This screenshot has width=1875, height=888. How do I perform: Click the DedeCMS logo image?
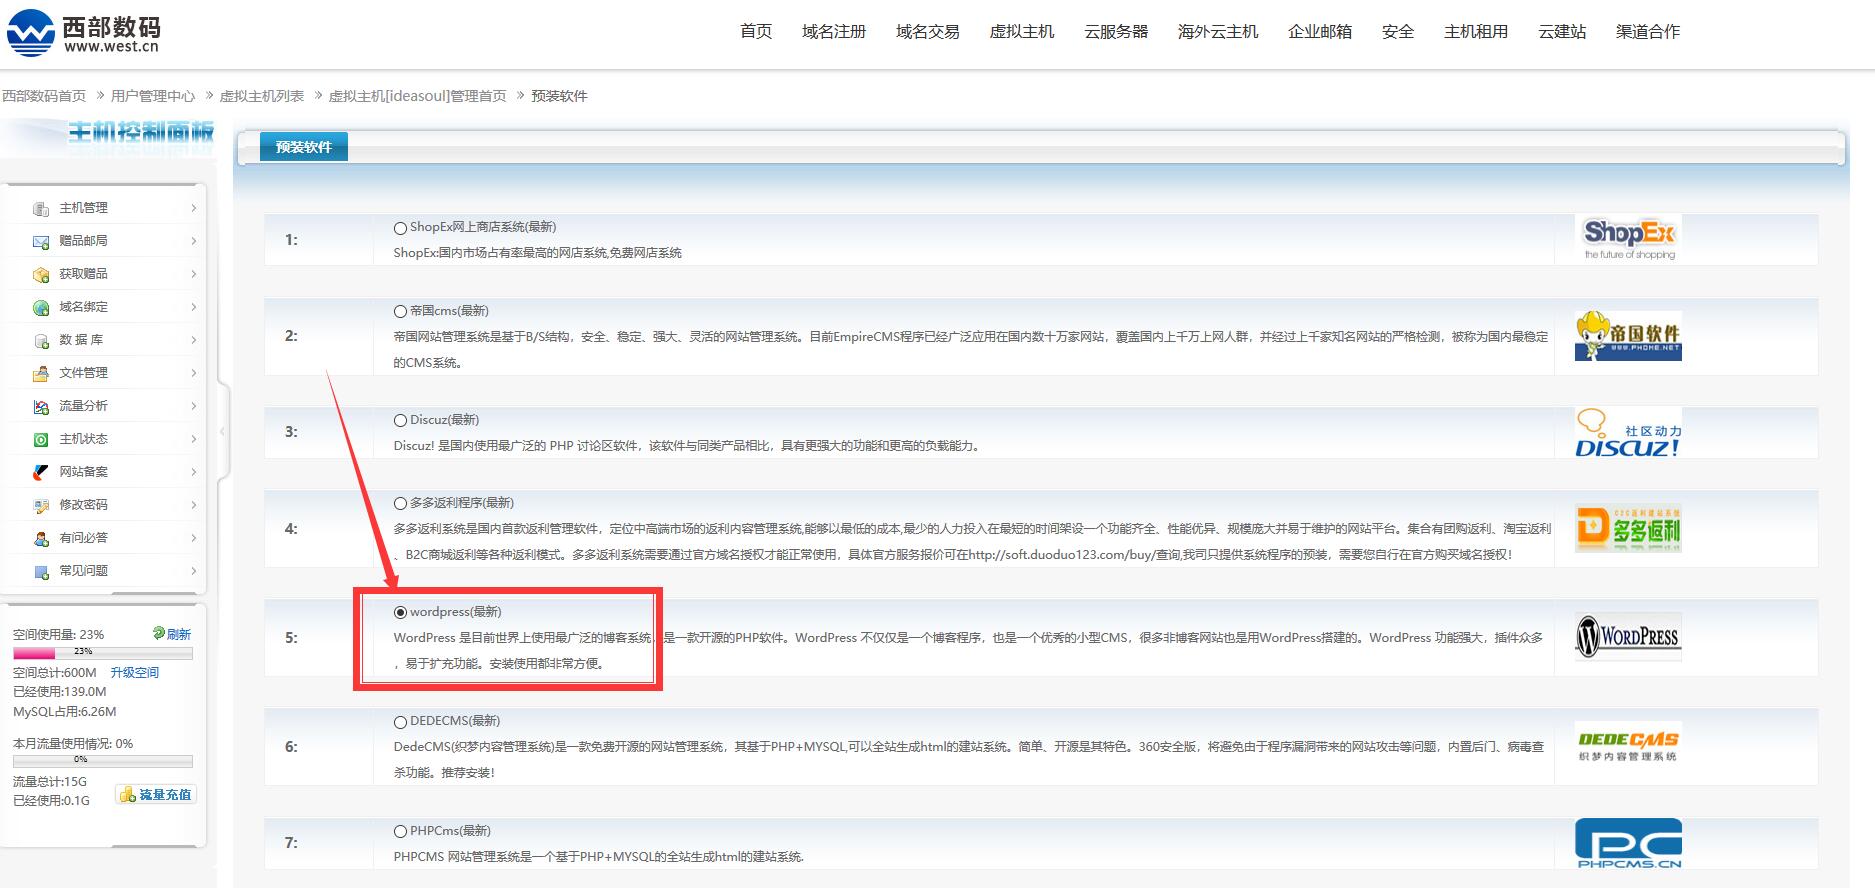pos(1628,746)
